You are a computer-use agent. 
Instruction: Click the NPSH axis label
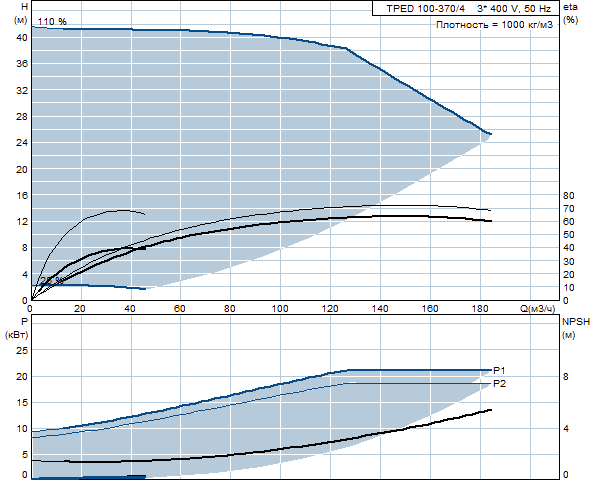click(x=576, y=322)
